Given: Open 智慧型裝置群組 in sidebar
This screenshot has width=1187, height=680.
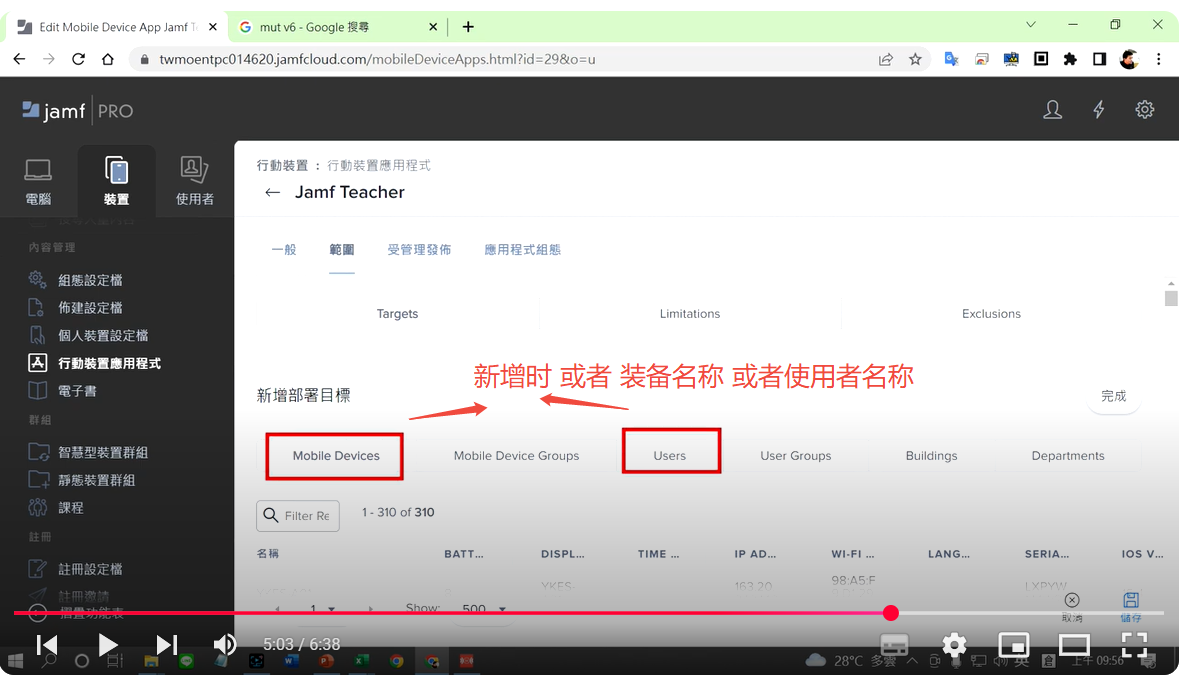Looking at the screenshot, I should [103, 452].
